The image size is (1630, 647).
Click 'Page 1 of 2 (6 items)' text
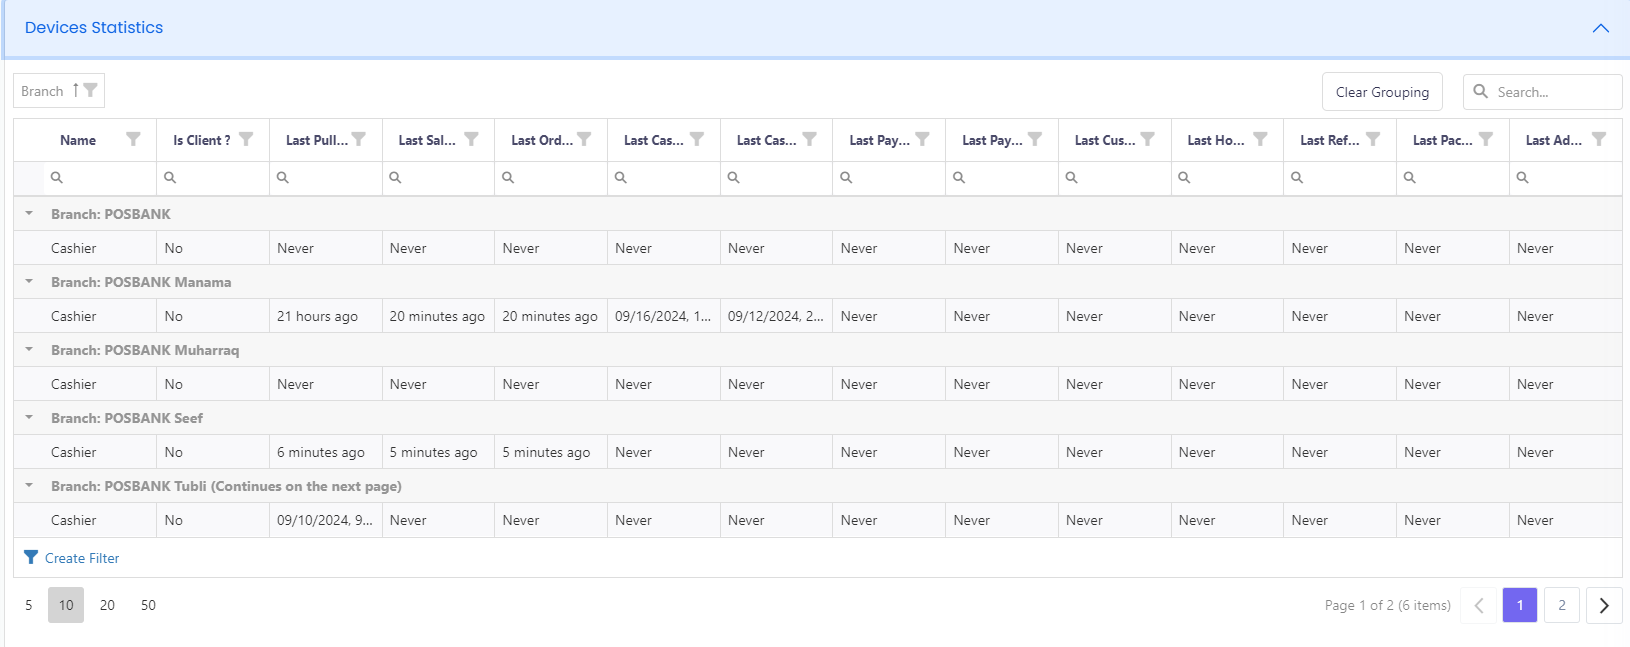pos(1387,605)
